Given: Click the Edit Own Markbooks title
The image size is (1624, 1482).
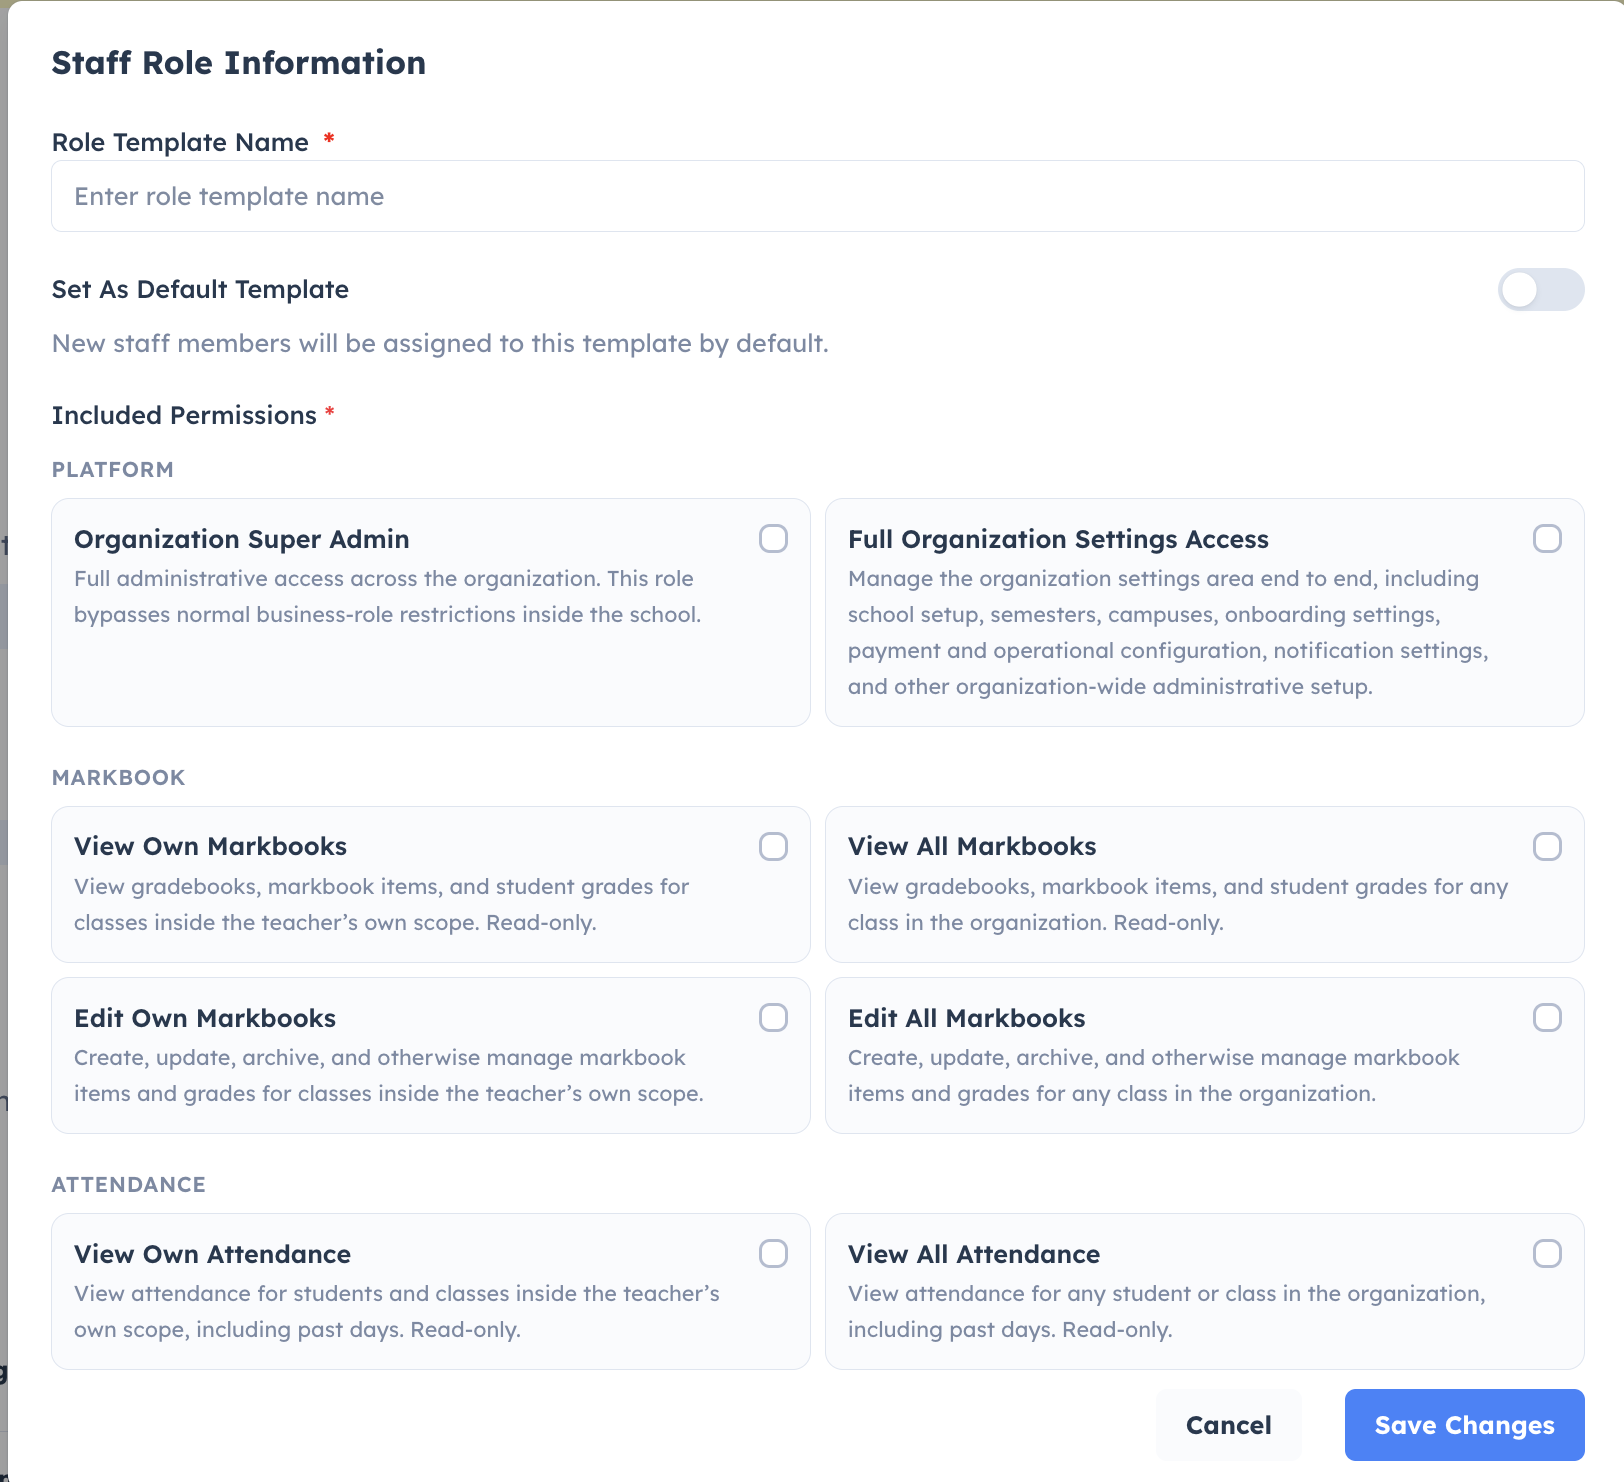Looking at the screenshot, I should coord(205,1018).
